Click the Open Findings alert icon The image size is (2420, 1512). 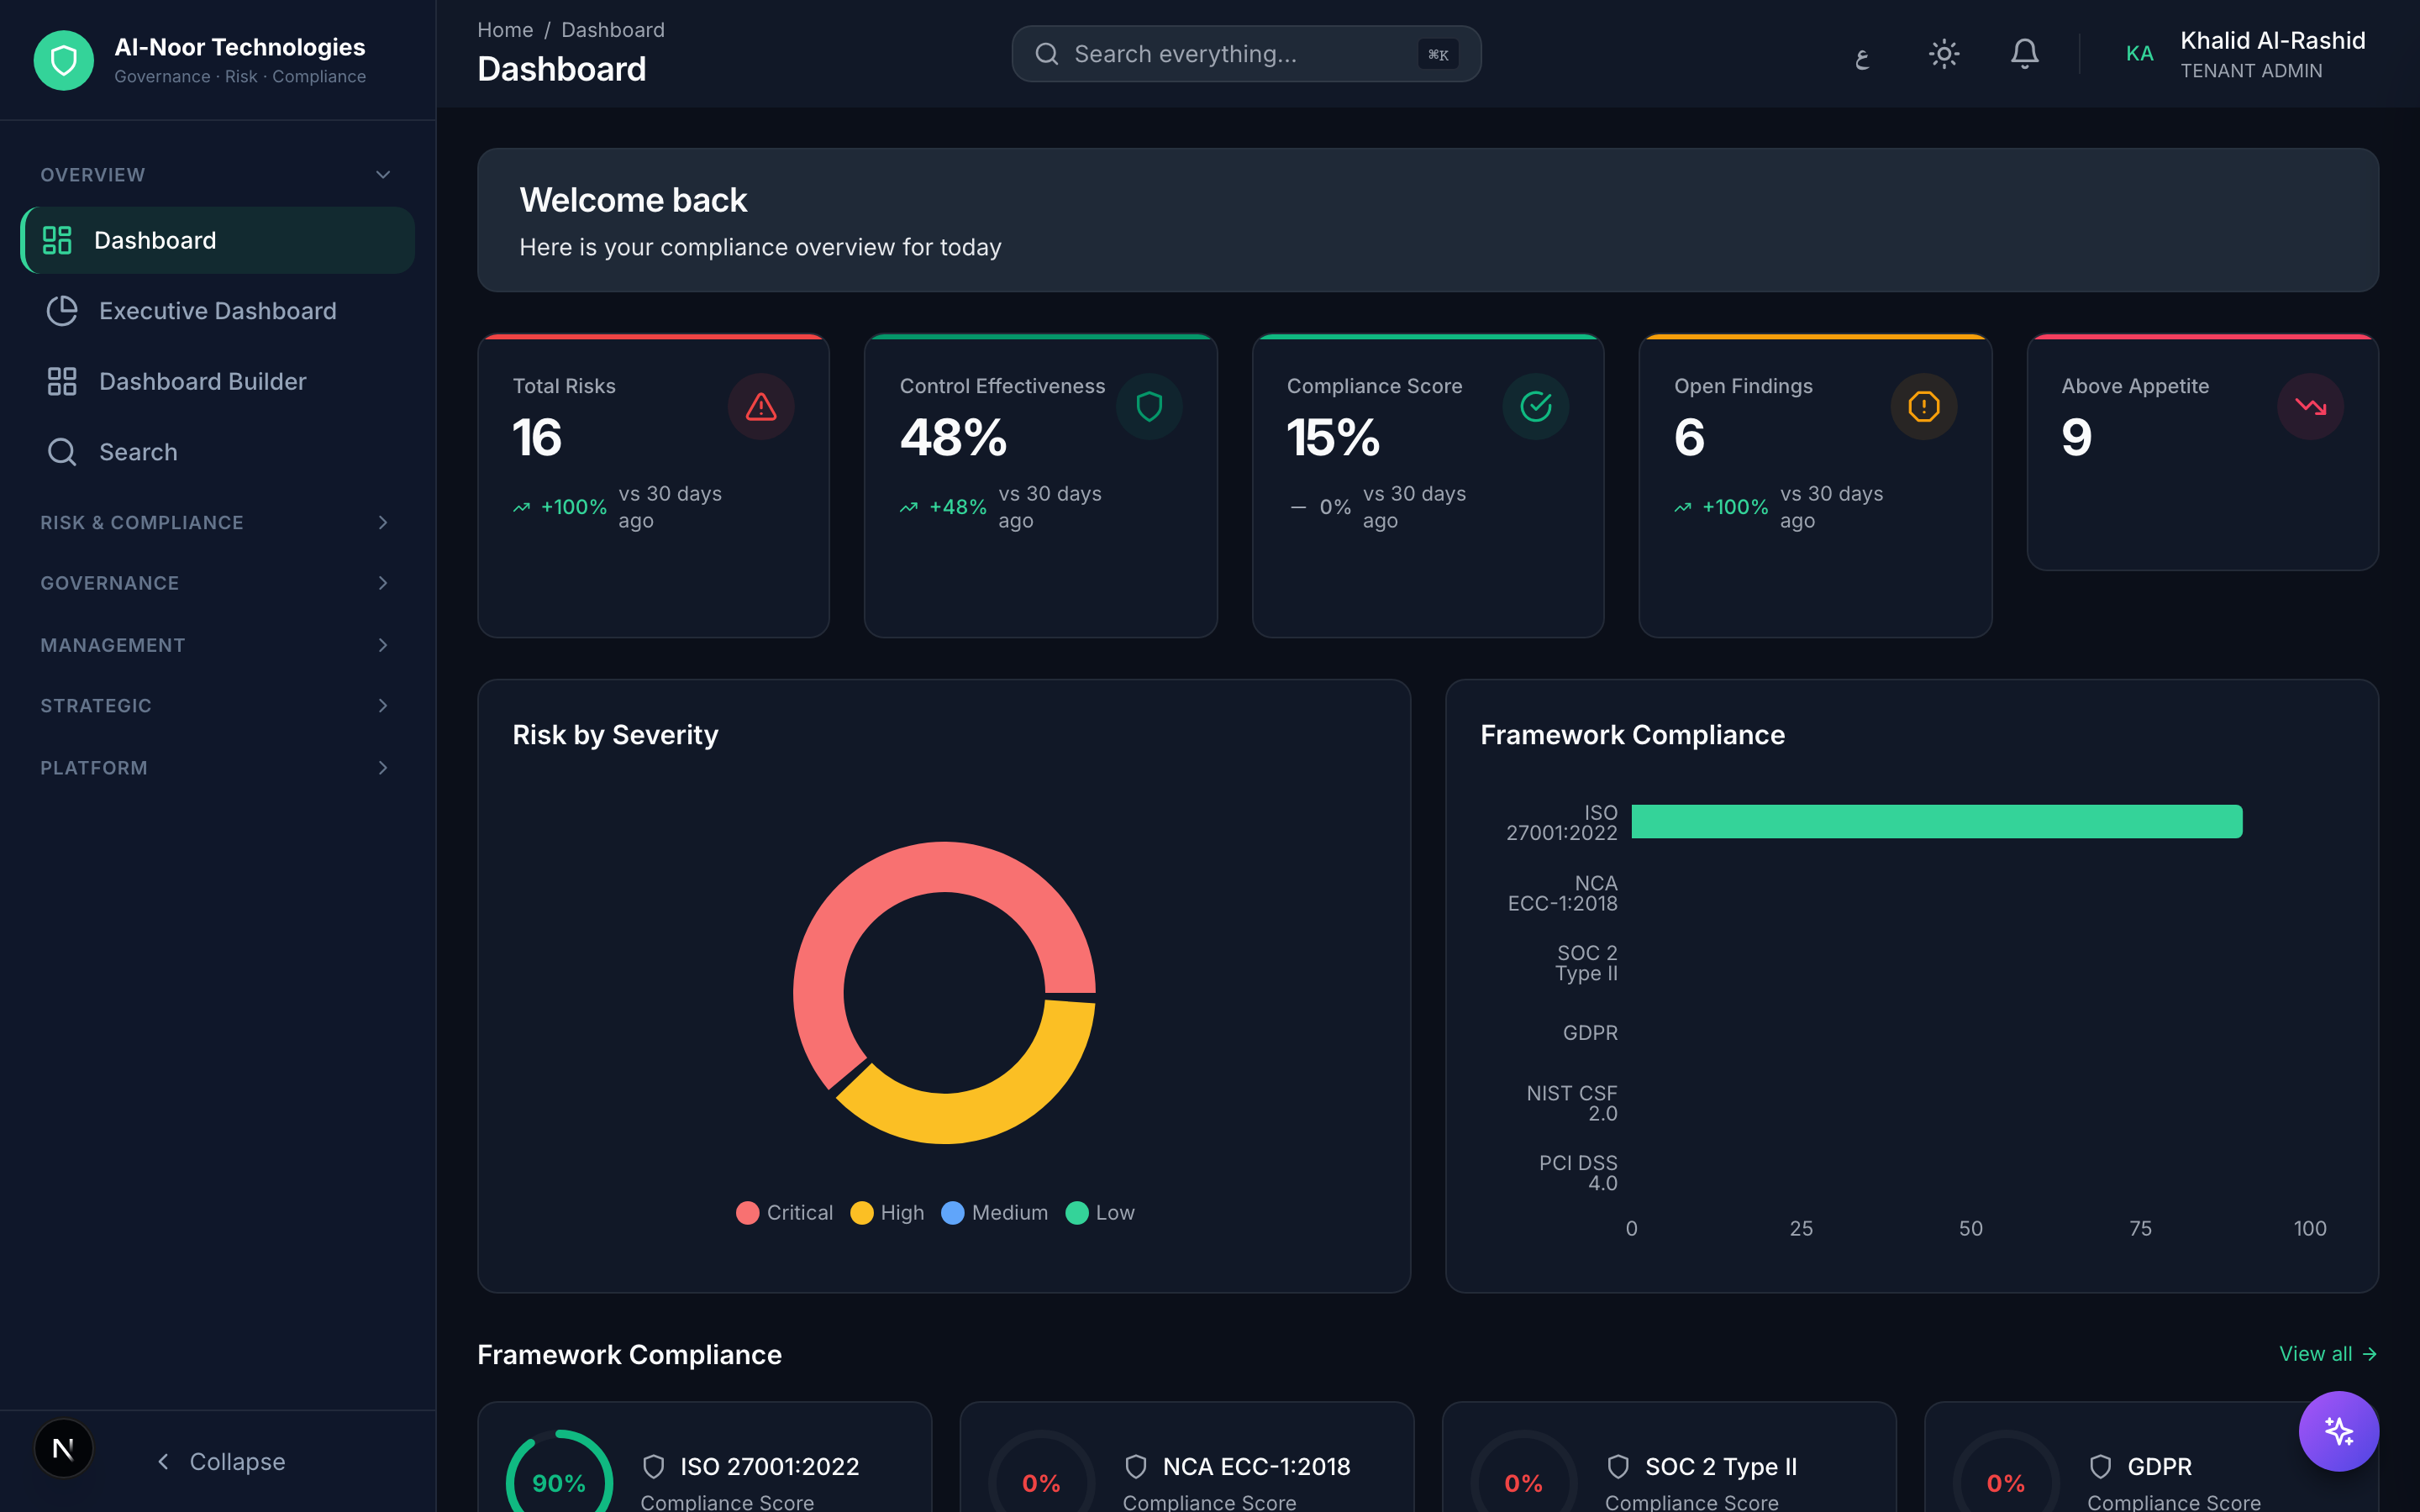(1923, 407)
